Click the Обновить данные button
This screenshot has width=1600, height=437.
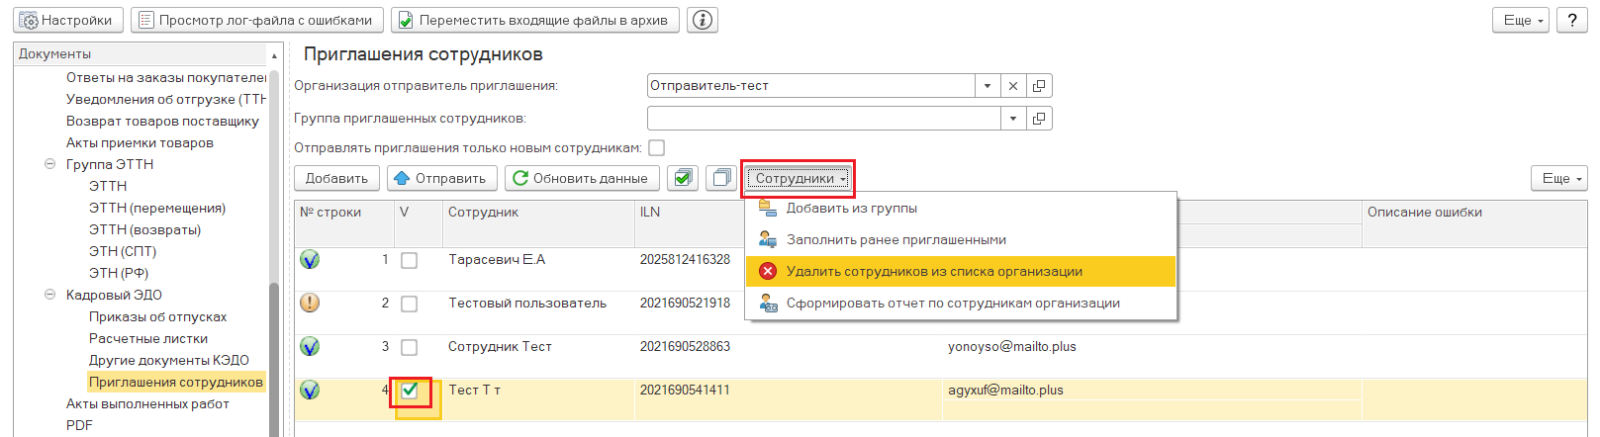tap(580, 178)
